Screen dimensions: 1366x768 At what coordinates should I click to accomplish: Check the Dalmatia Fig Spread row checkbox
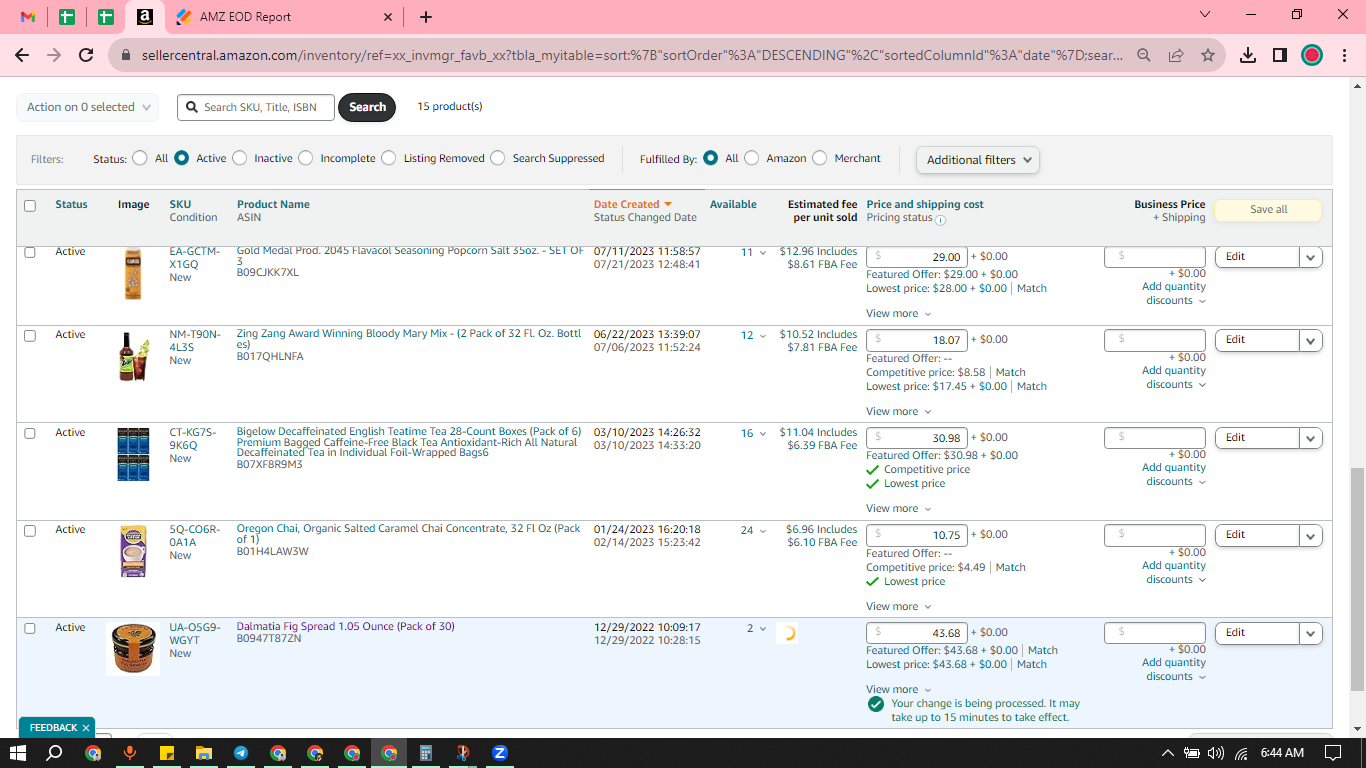[30, 629]
